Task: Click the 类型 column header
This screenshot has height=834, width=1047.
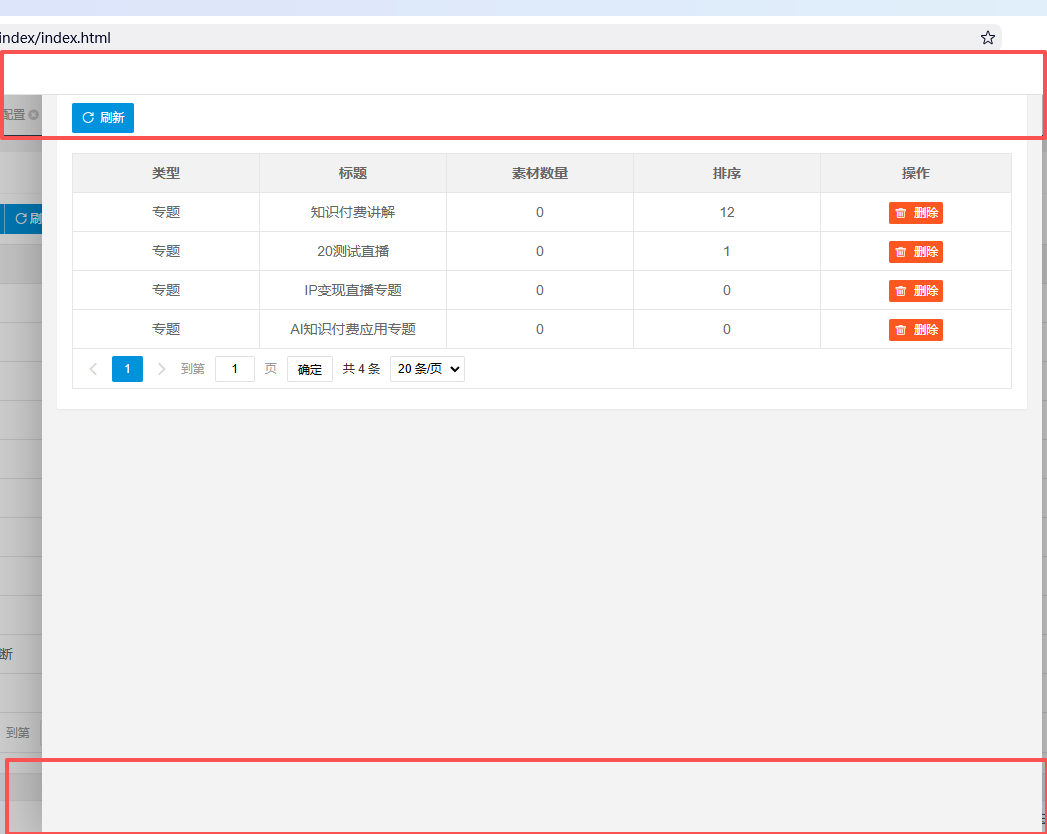Action: point(166,173)
